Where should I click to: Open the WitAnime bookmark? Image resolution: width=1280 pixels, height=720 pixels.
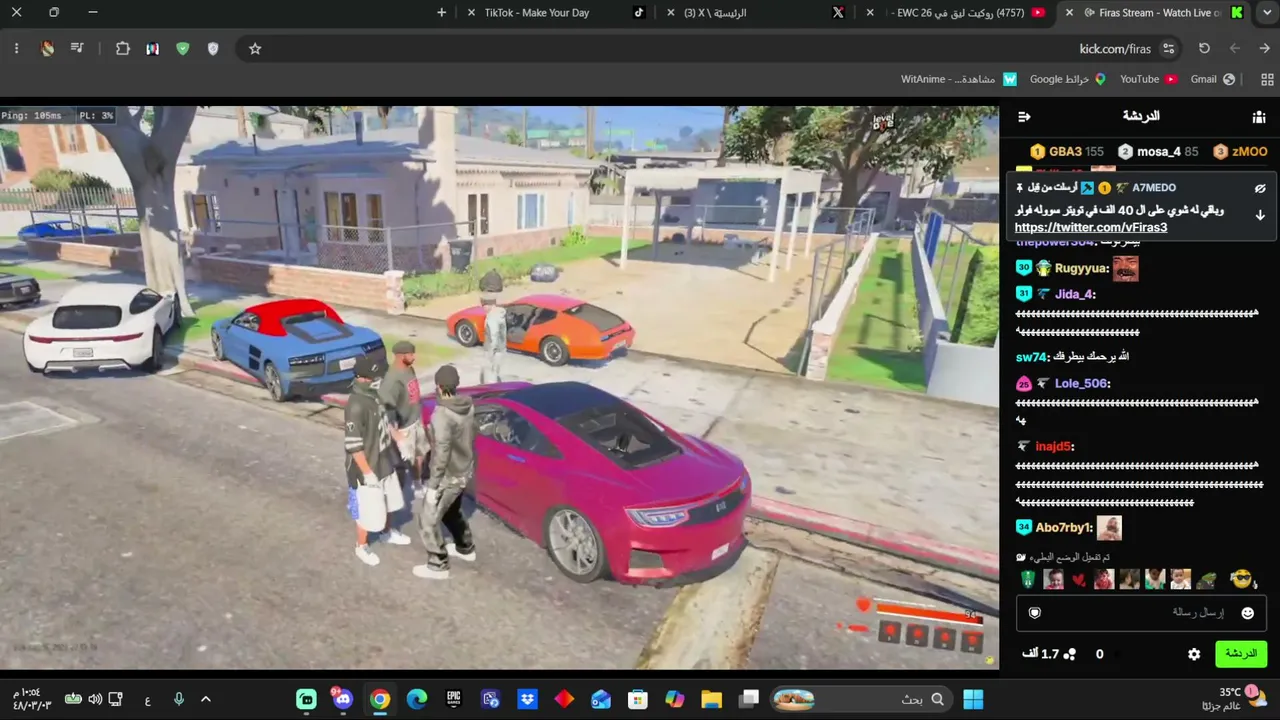(x=959, y=79)
